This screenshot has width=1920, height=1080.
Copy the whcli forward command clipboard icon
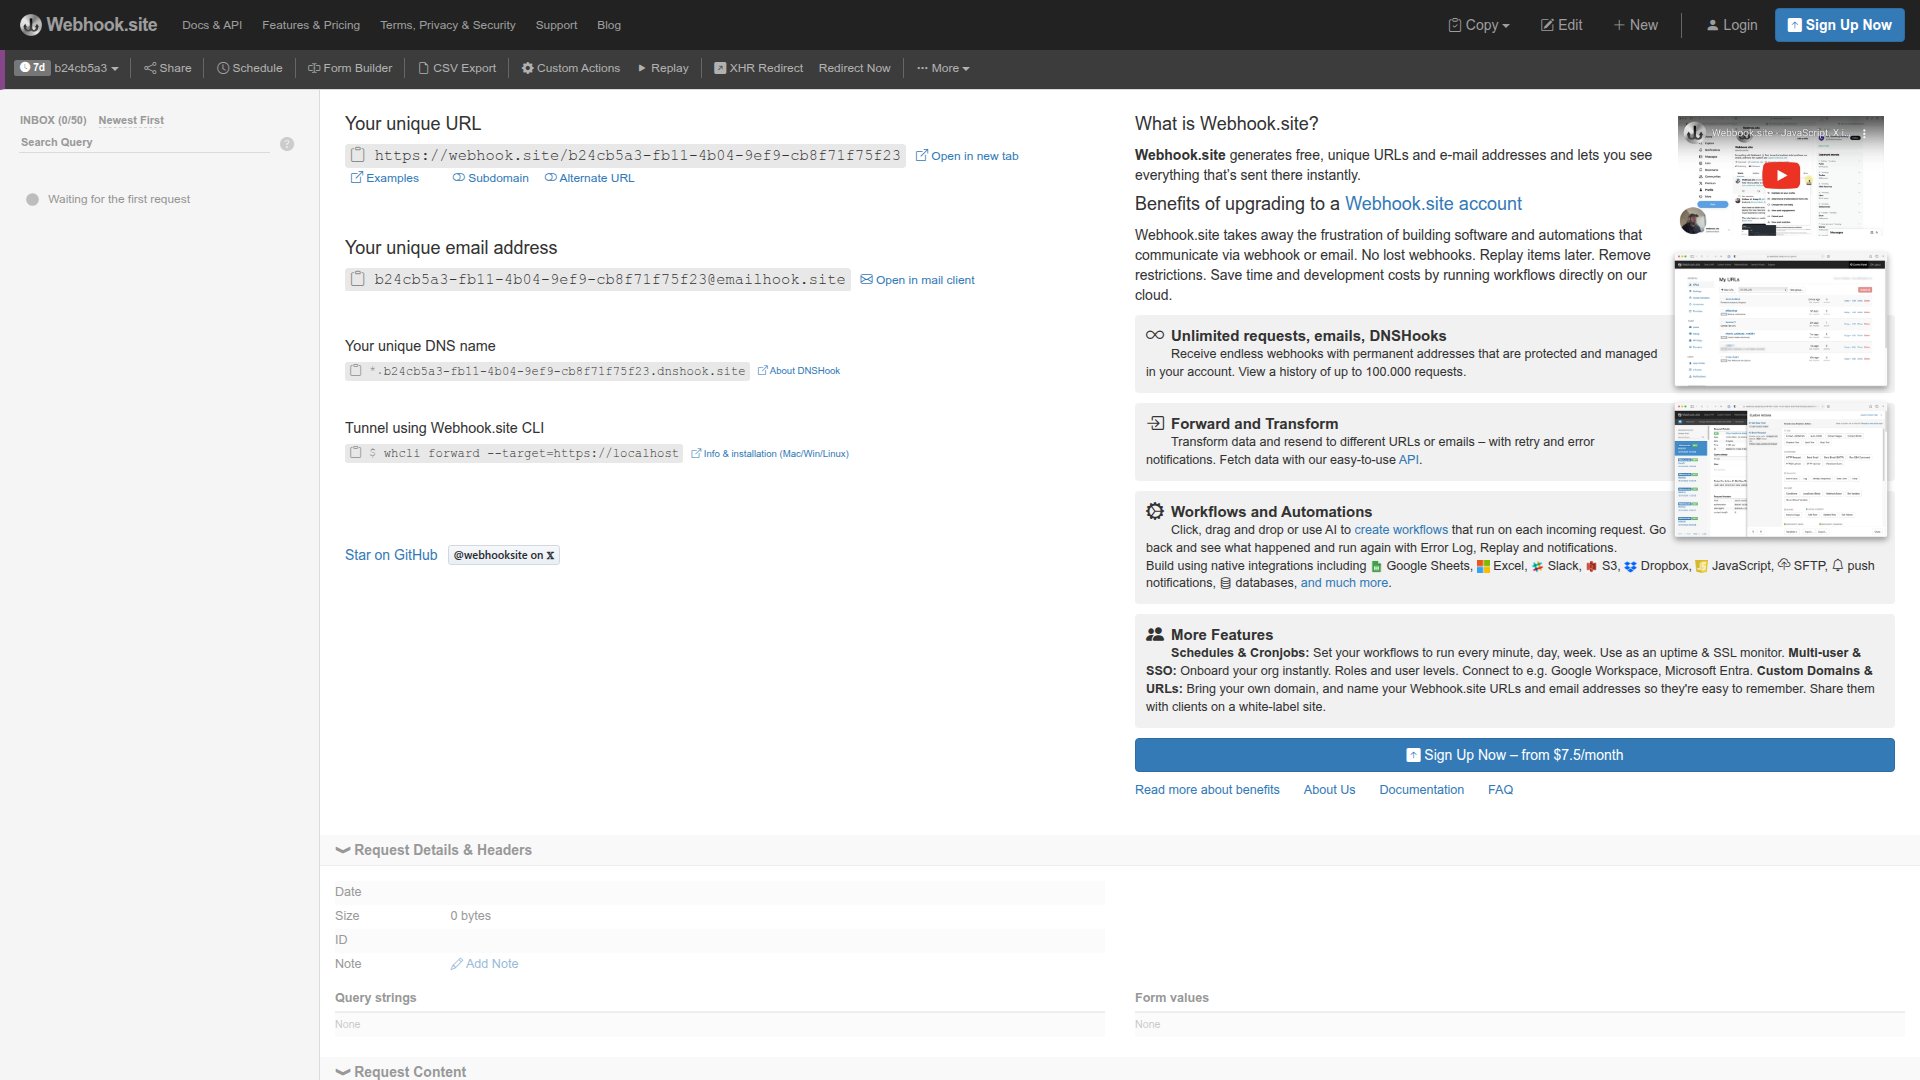point(355,453)
